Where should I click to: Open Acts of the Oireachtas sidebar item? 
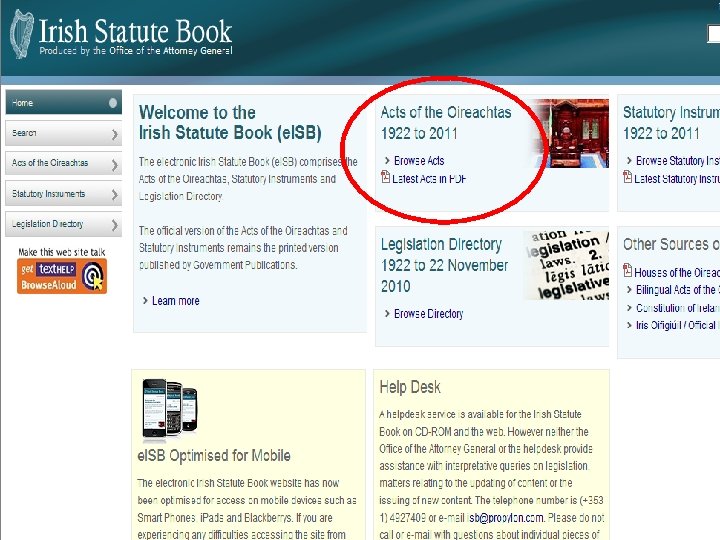pos(63,163)
